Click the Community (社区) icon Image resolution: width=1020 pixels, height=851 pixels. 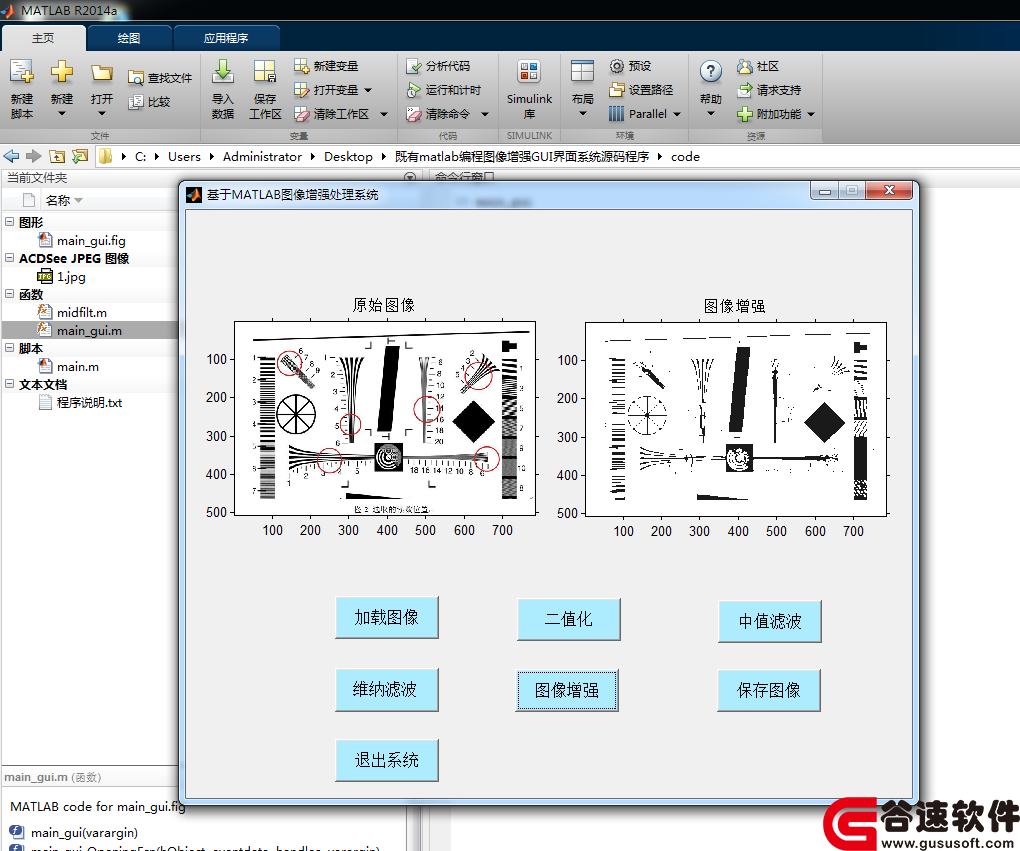[x=744, y=66]
